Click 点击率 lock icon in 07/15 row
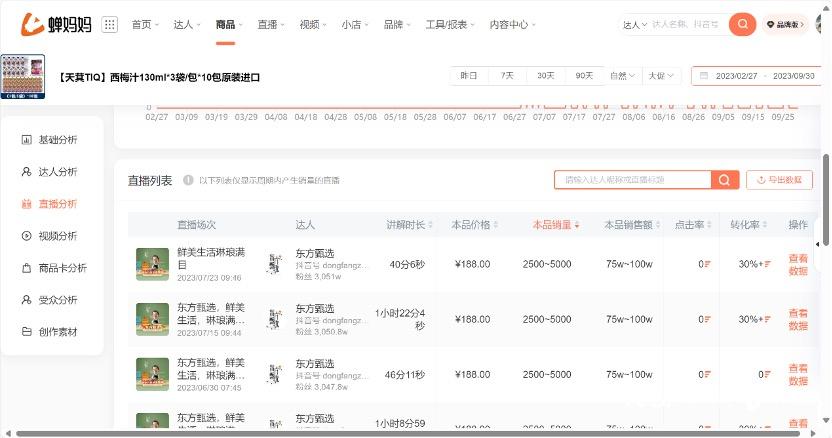The image size is (832, 438). click(x=707, y=319)
